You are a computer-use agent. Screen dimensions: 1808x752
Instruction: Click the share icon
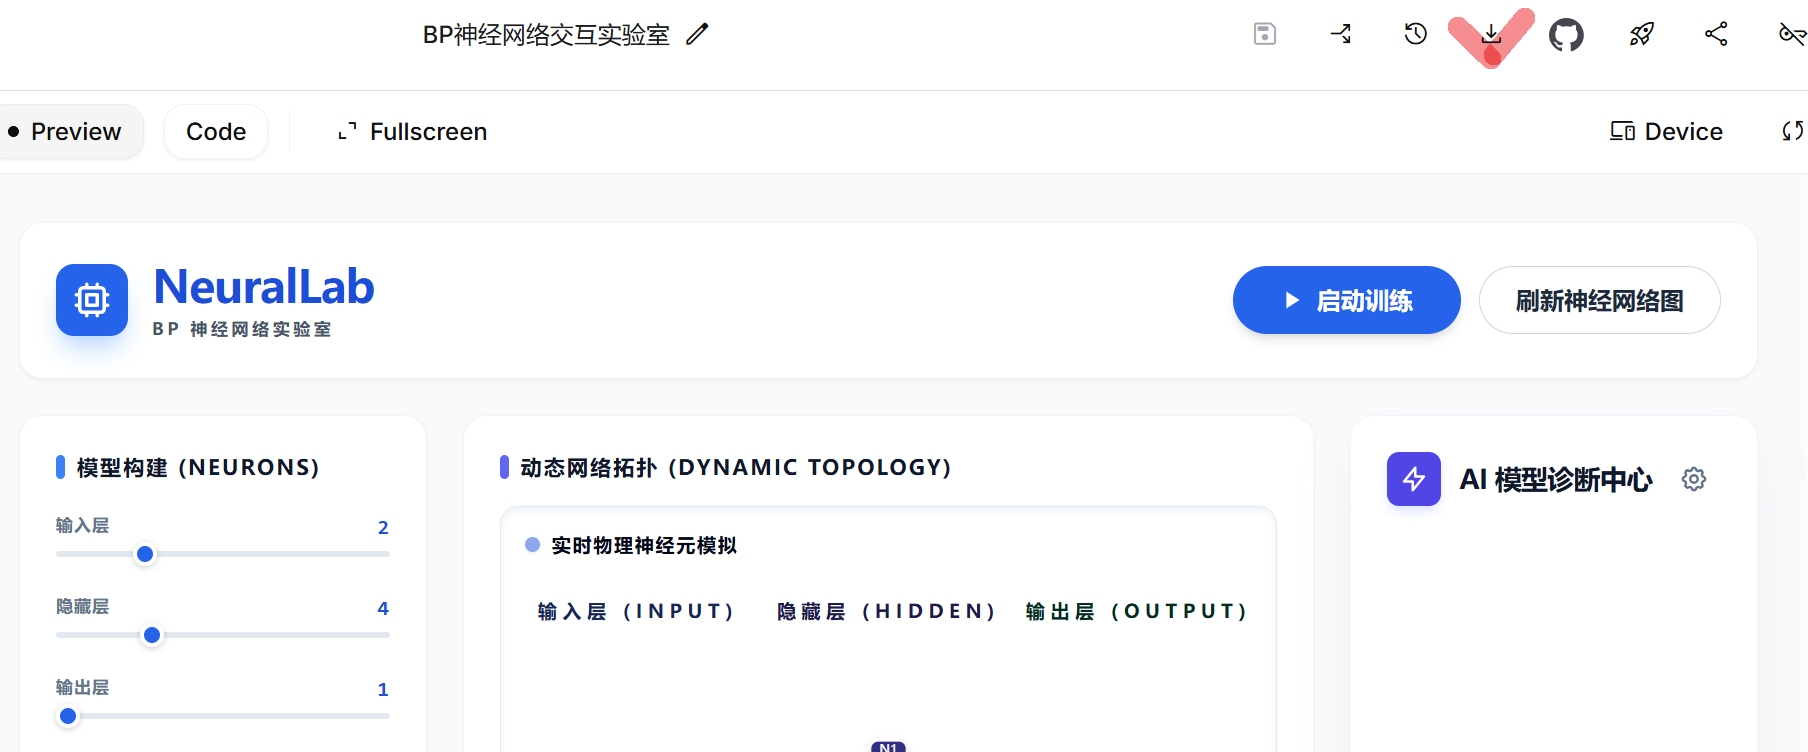(1716, 34)
